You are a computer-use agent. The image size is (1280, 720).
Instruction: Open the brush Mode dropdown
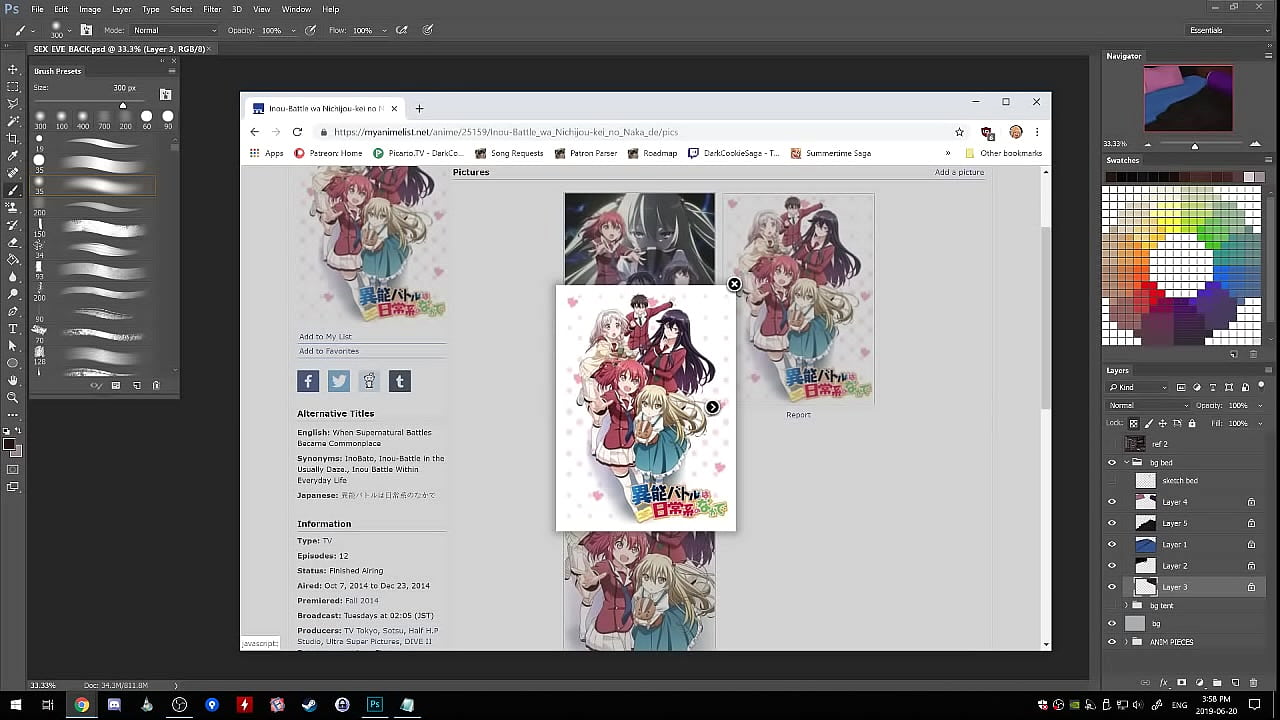tap(175, 31)
